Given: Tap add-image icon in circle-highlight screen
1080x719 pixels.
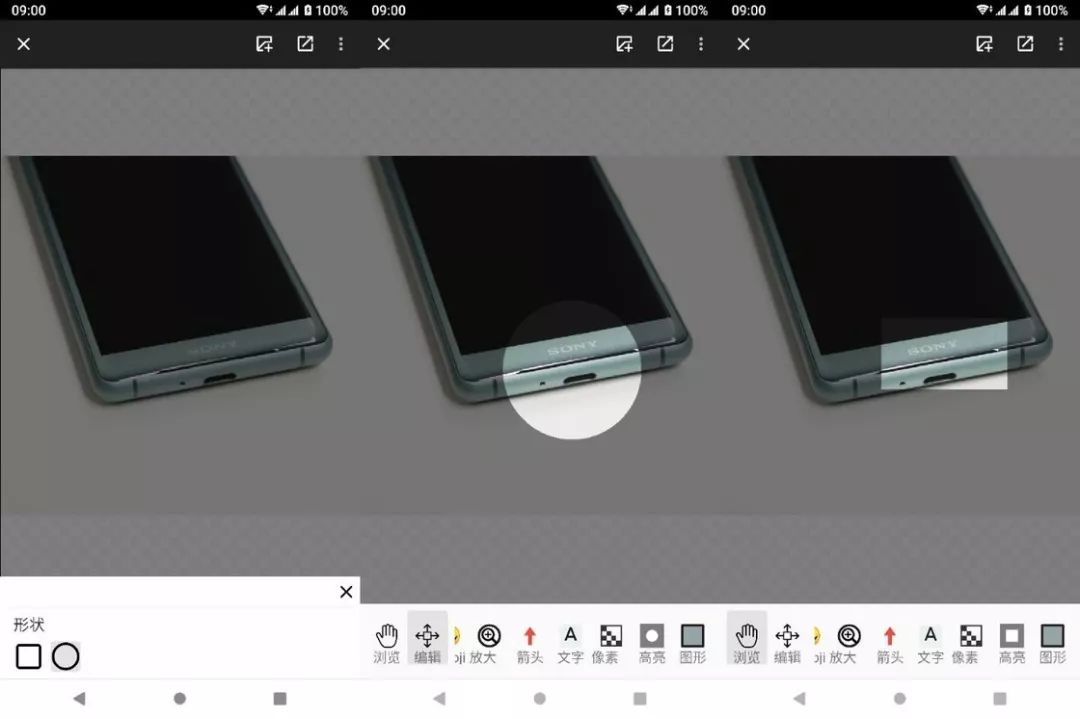Looking at the screenshot, I should click(625, 44).
